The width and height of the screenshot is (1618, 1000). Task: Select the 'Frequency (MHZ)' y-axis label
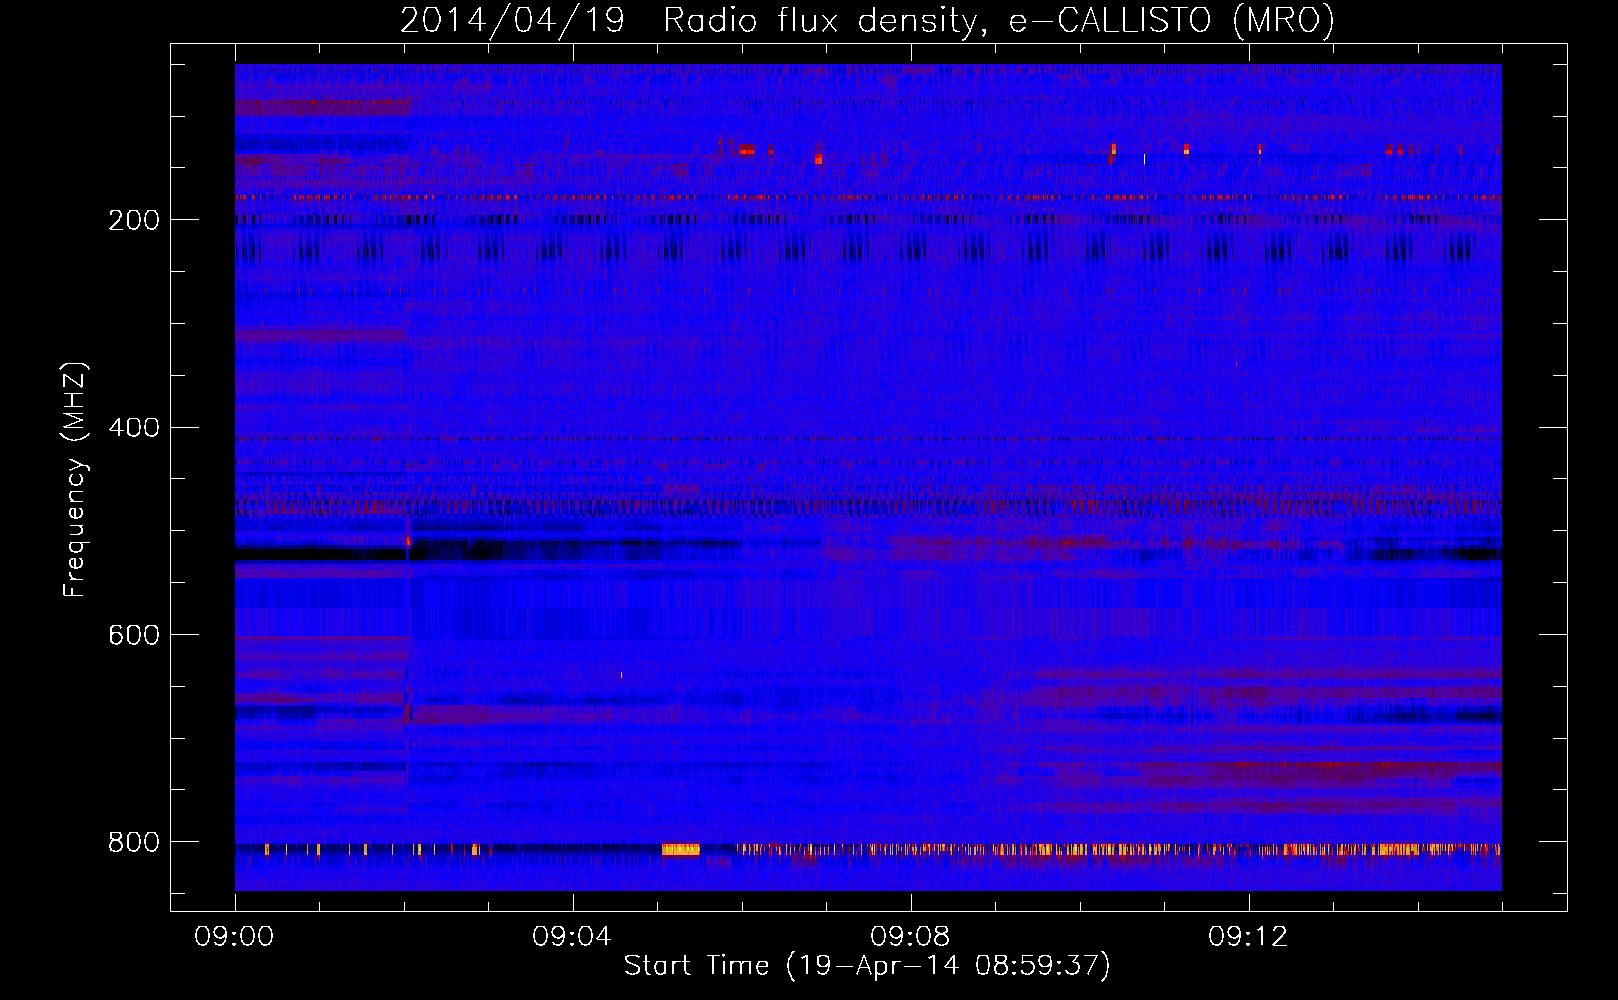point(75,480)
